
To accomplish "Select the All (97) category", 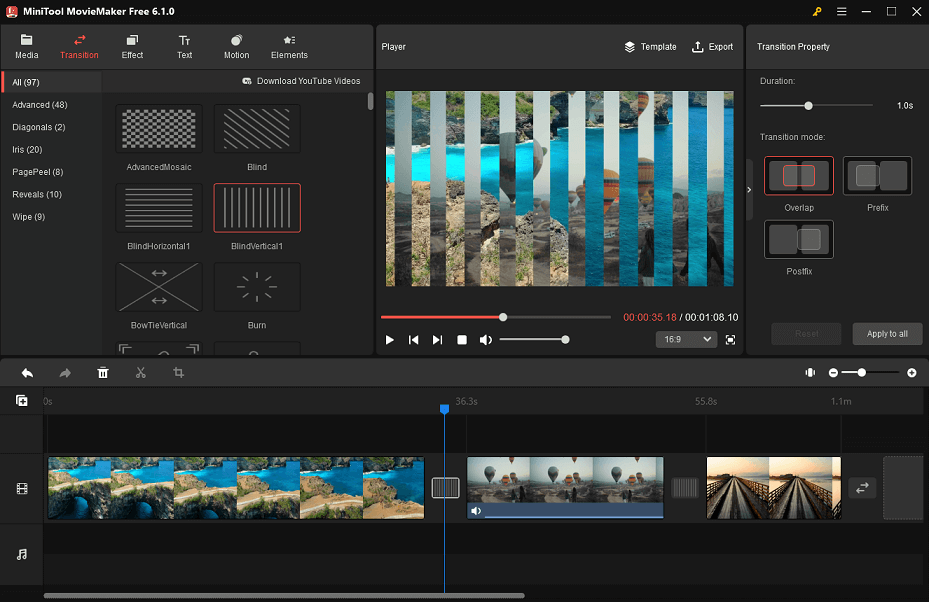I will coord(52,82).
